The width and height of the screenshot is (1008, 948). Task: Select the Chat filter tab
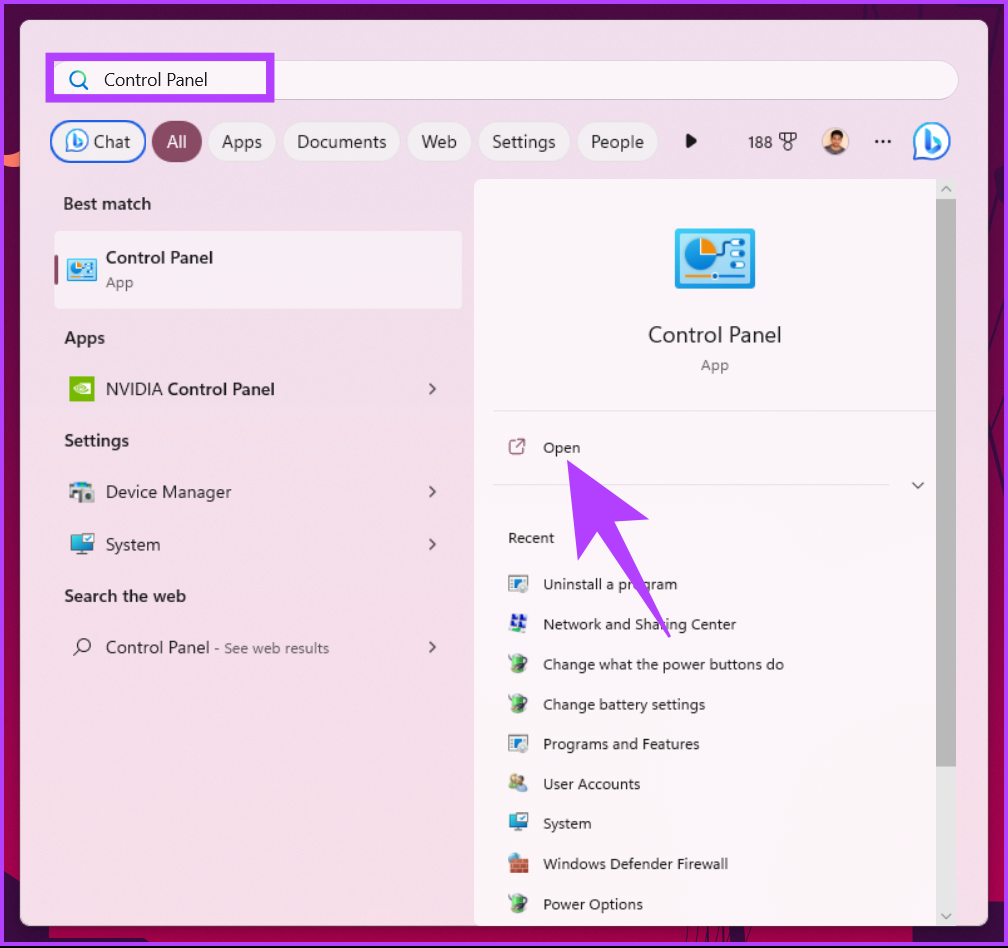pos(98,141)
